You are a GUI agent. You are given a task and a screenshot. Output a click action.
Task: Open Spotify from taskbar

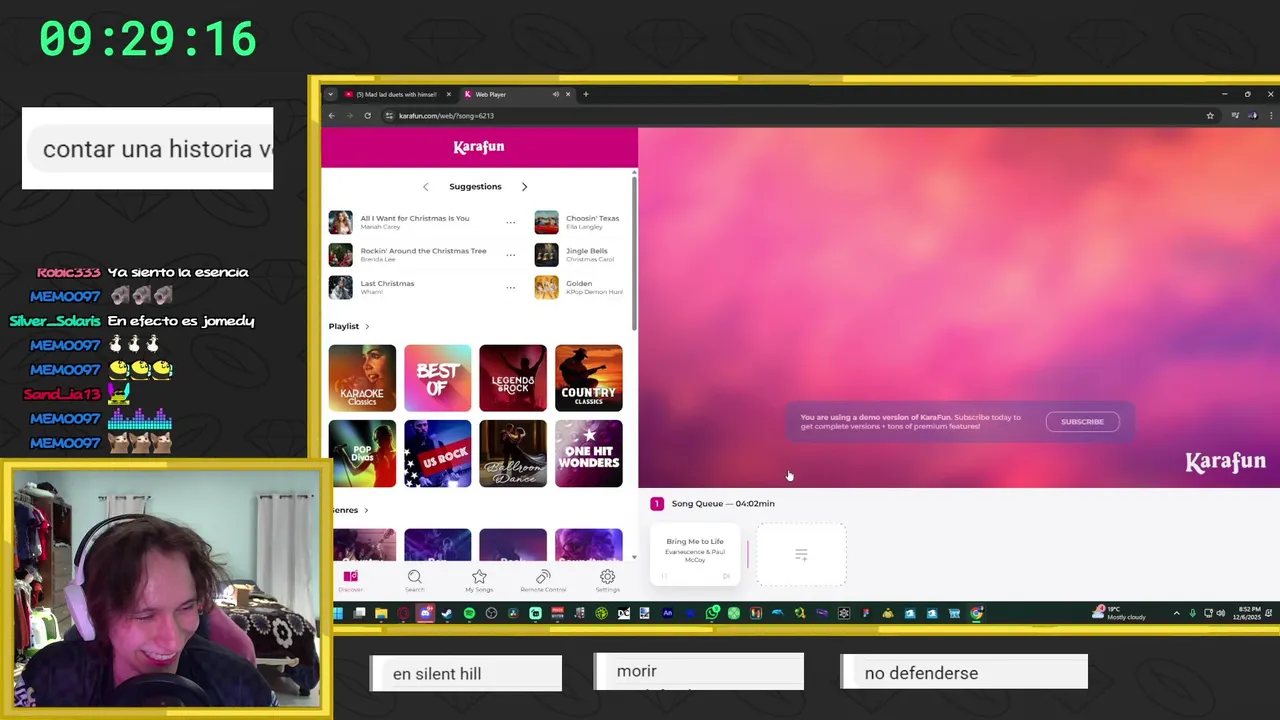click(x=469, y=613)
